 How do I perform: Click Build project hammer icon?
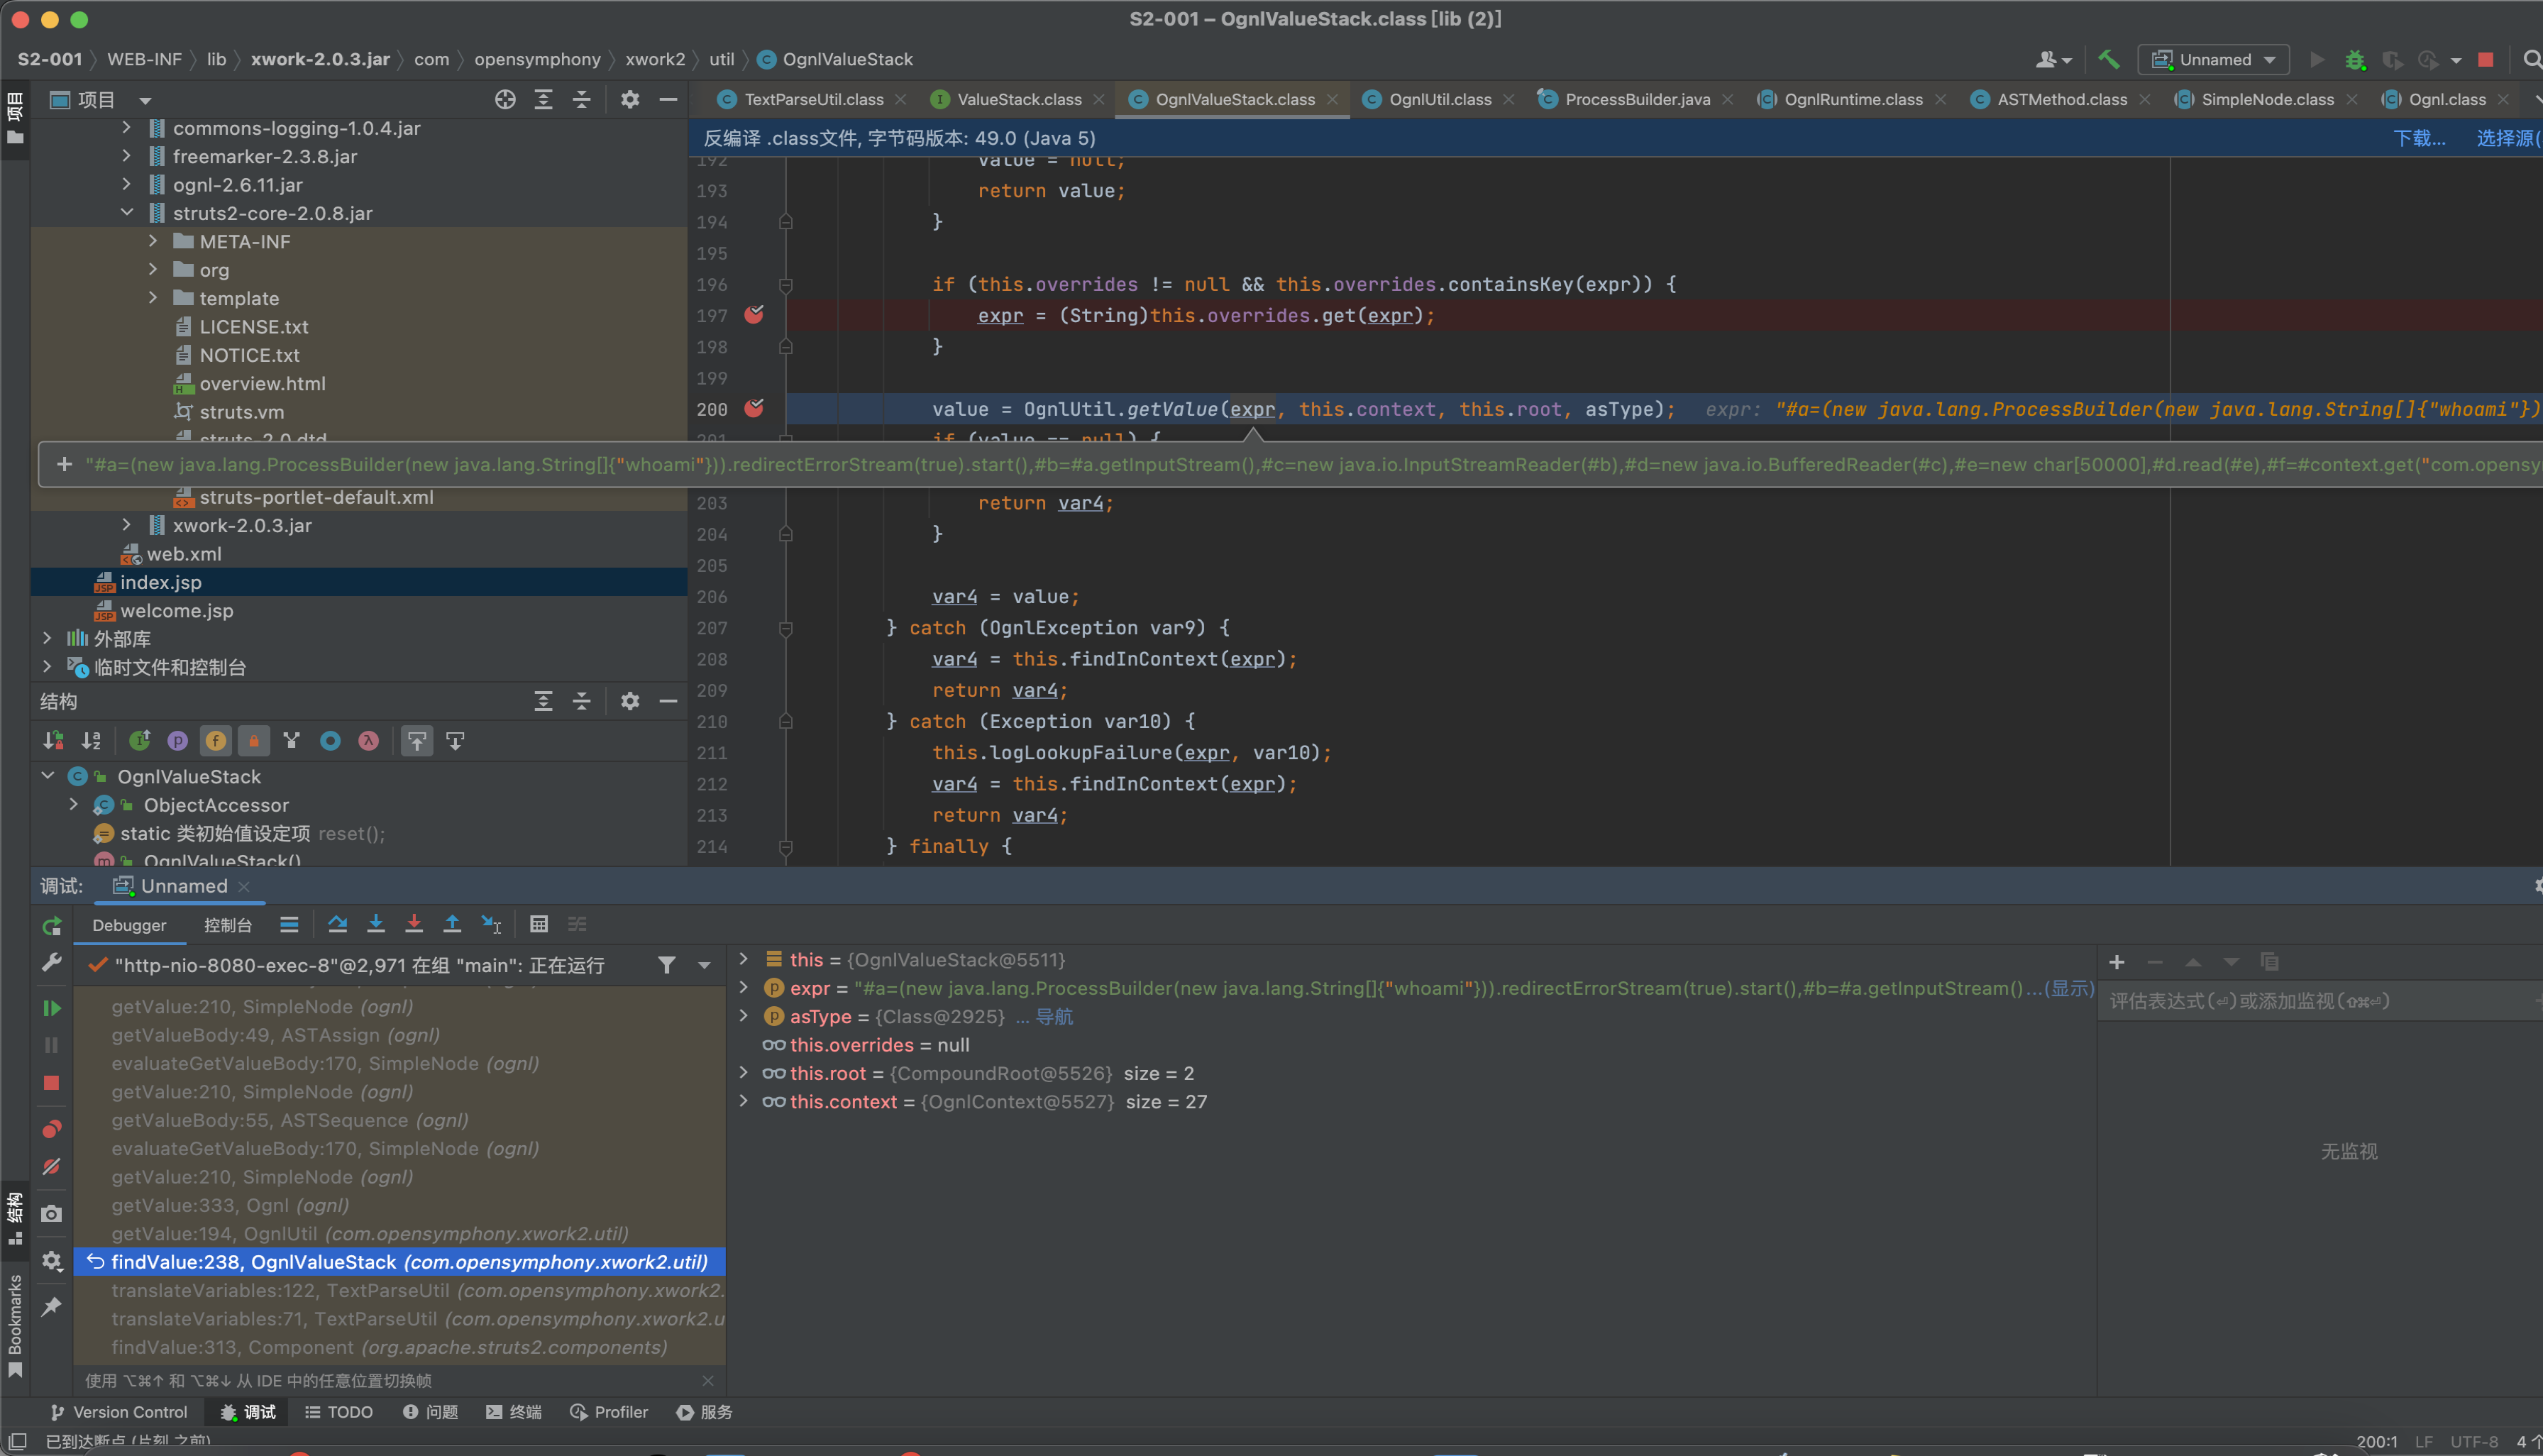click(2109, 59)
